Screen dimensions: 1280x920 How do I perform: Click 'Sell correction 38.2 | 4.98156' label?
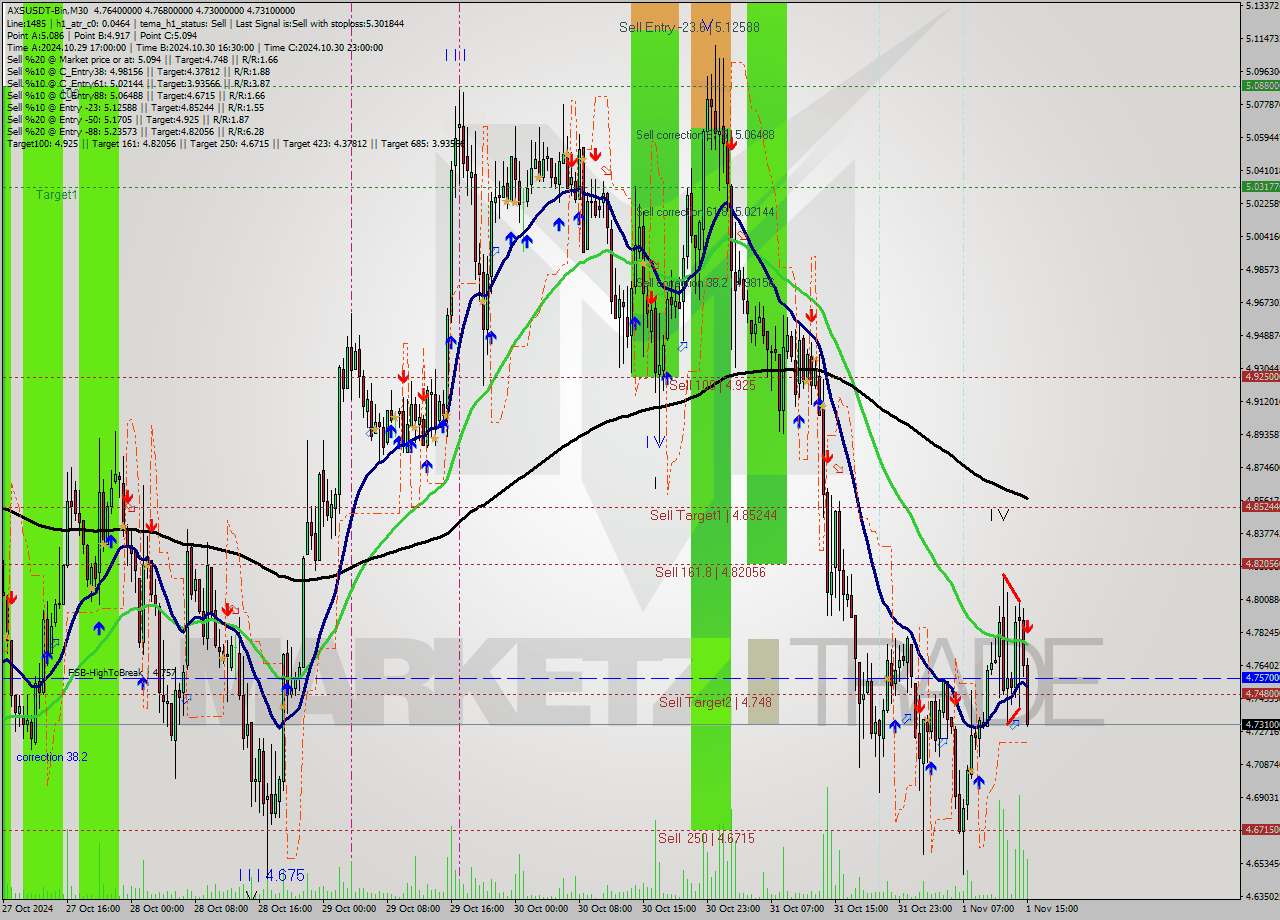tap(705, 283)
